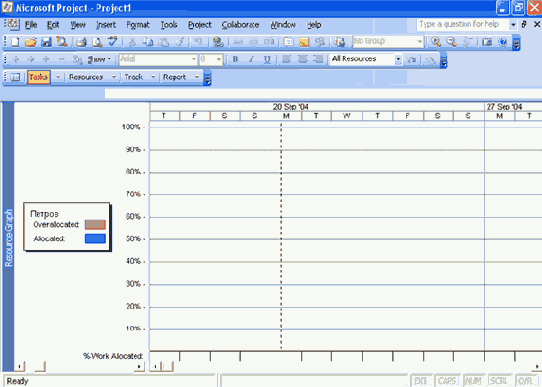Open the View menu

(78, 25)
